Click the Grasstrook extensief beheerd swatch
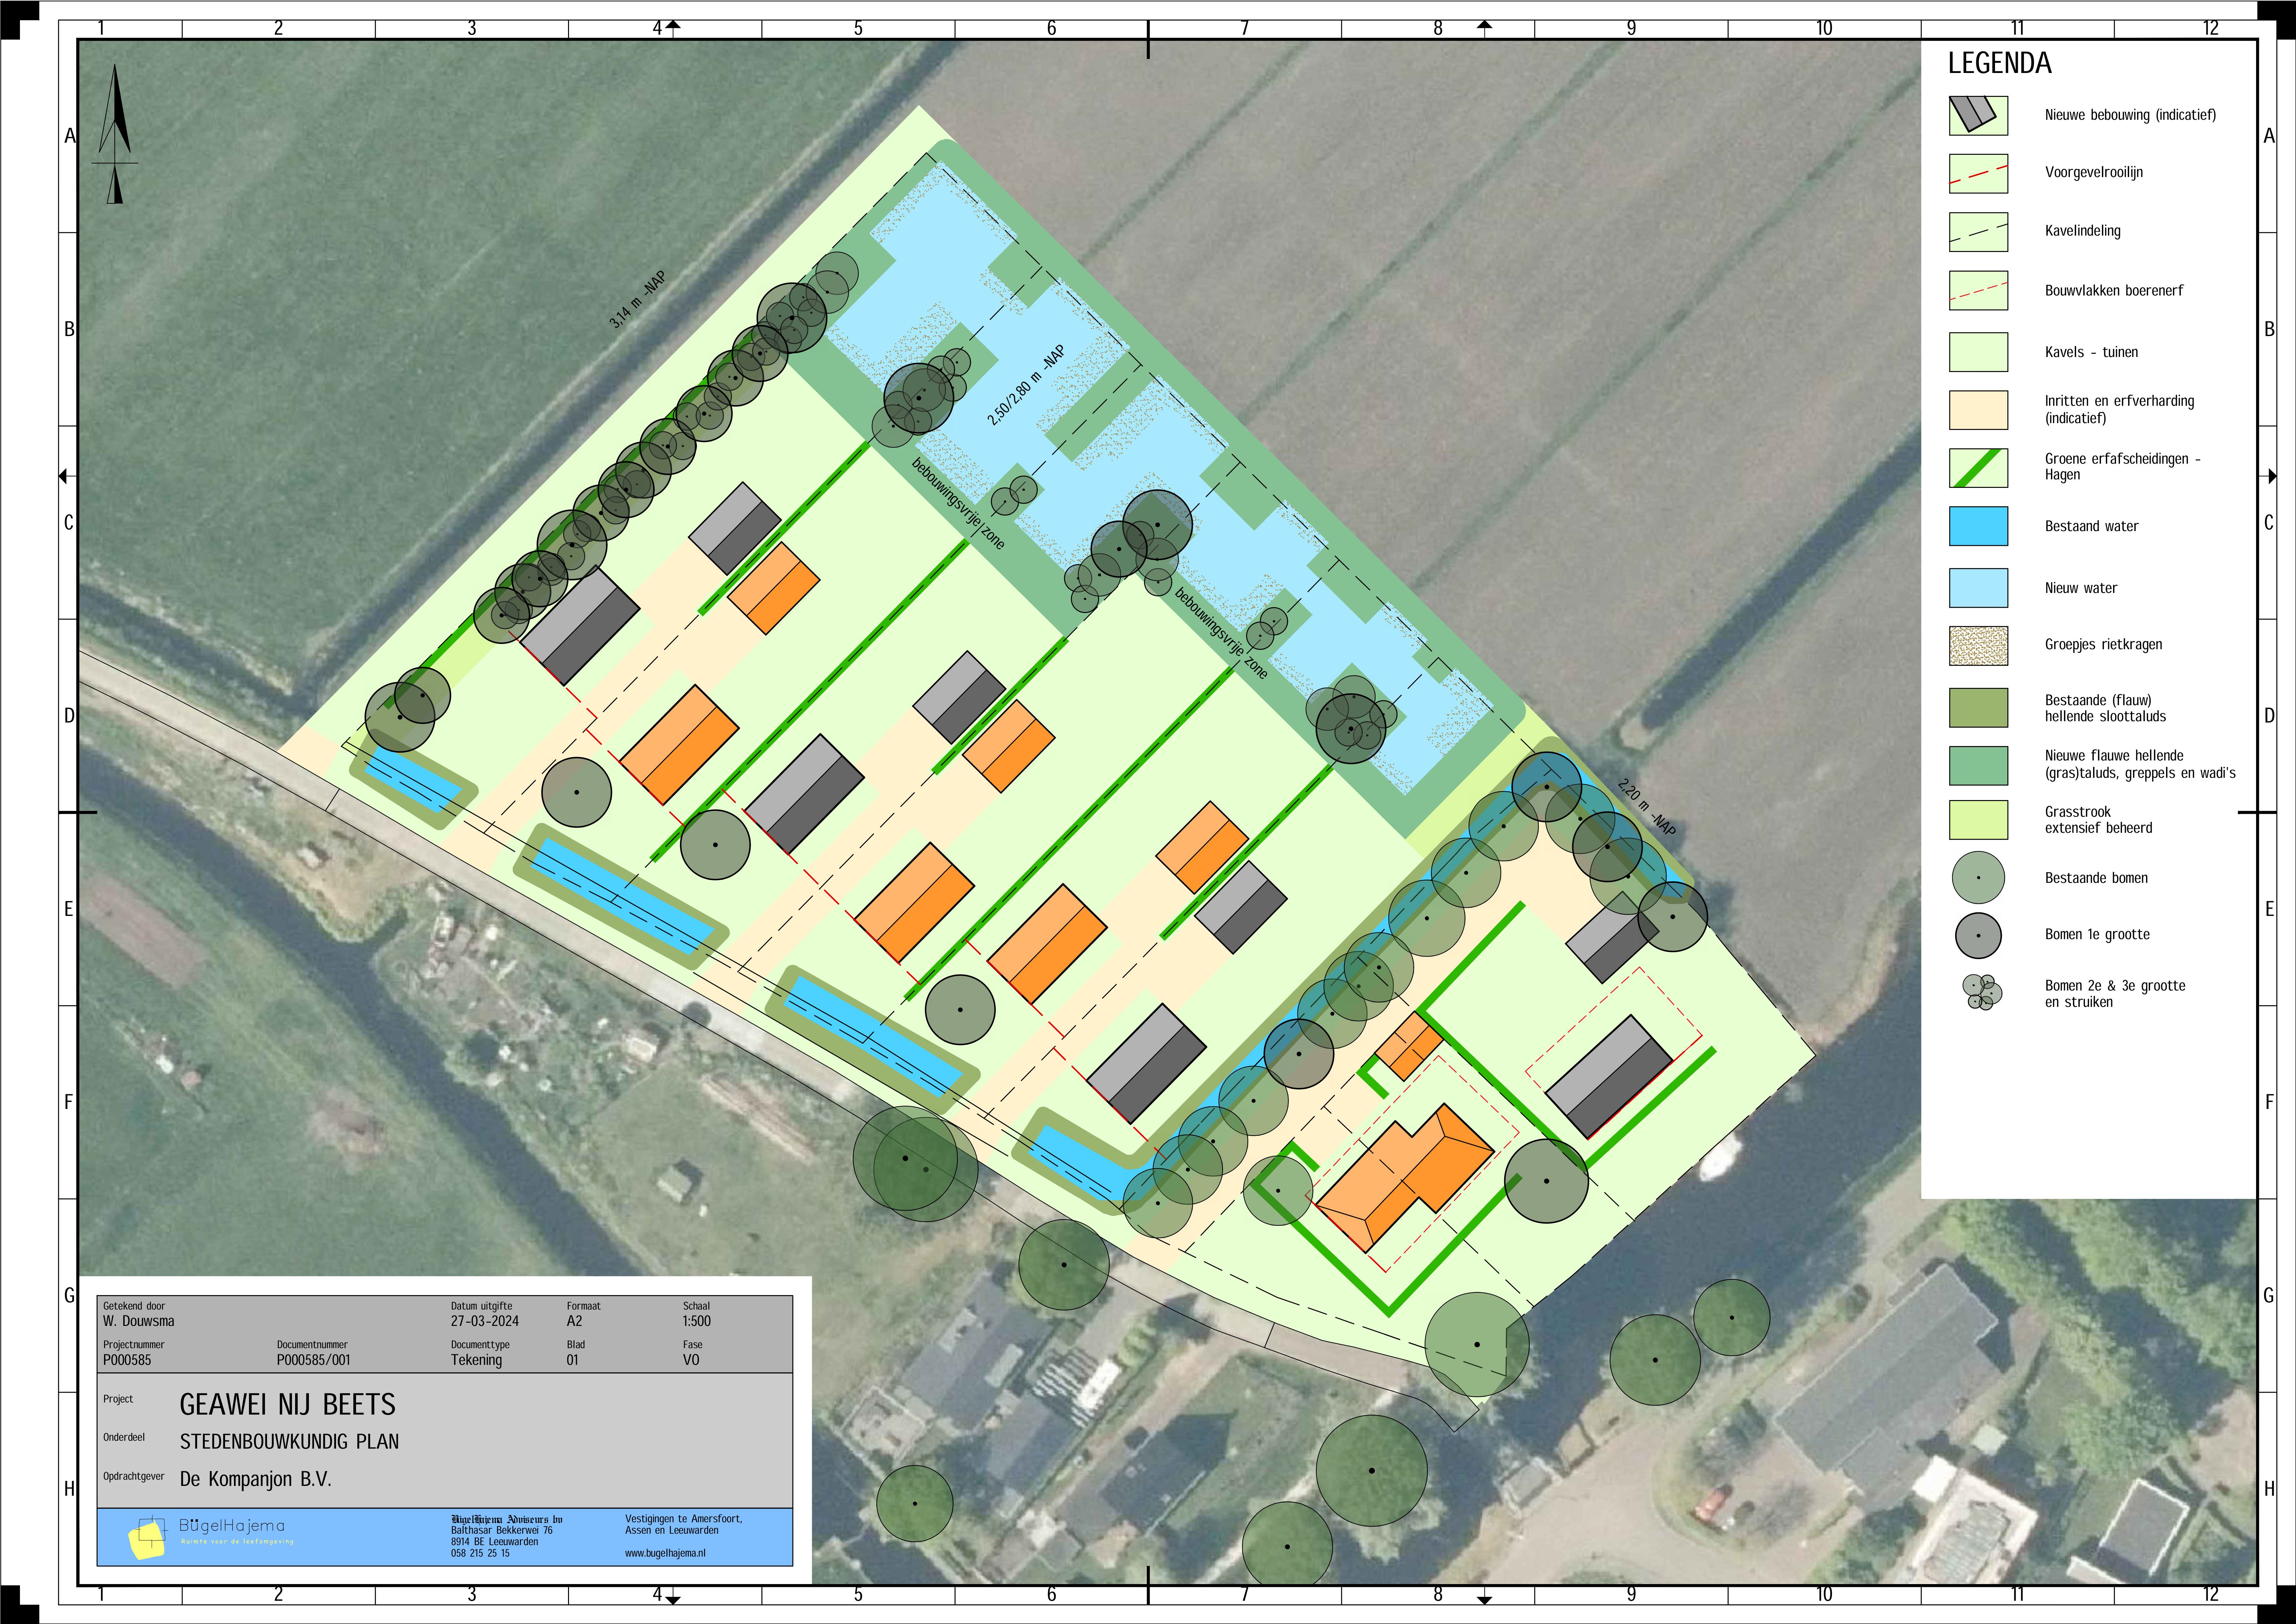Screen dimensions: 2296x1624 [1978, 820]
